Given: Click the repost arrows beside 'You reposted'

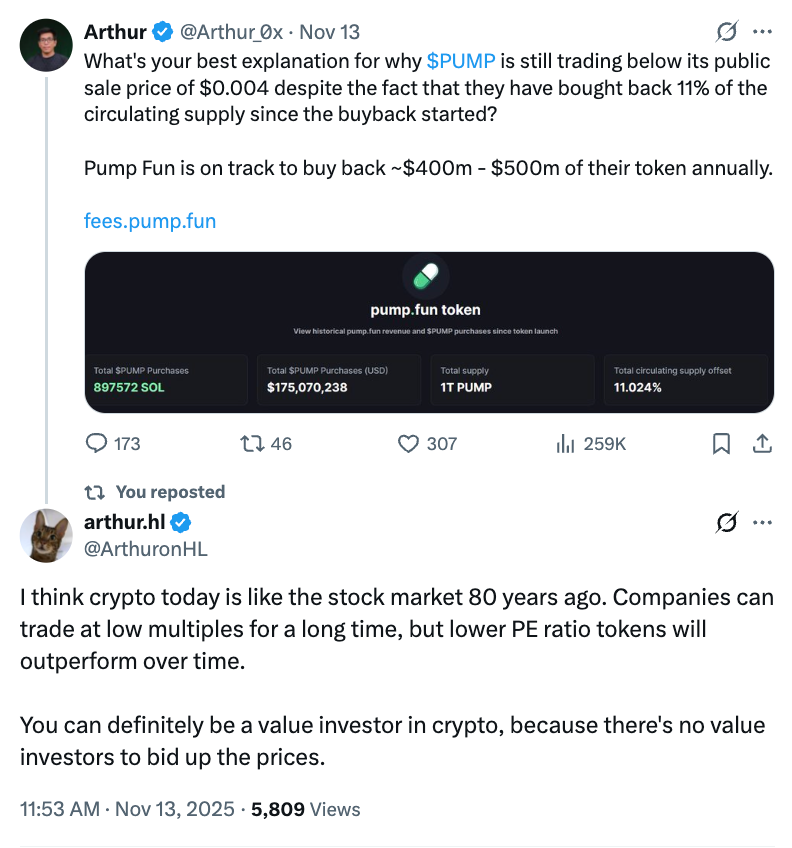Looking at the screenshot, I should point(94,491).
